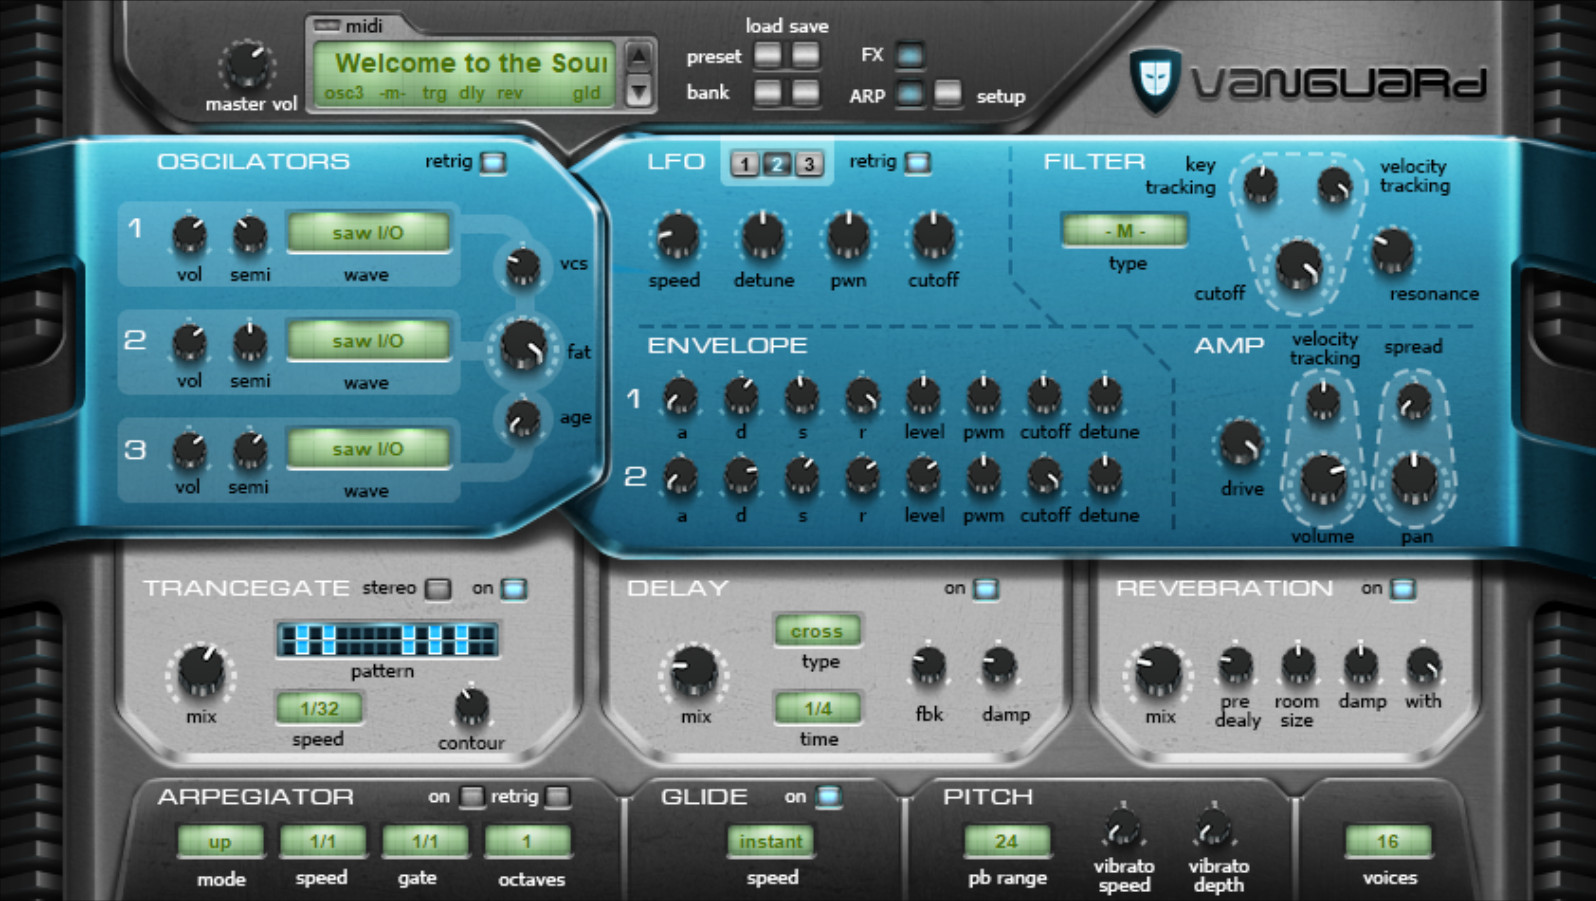
Task: Open arpeggiator mode up selector
Action: [220, 841]
